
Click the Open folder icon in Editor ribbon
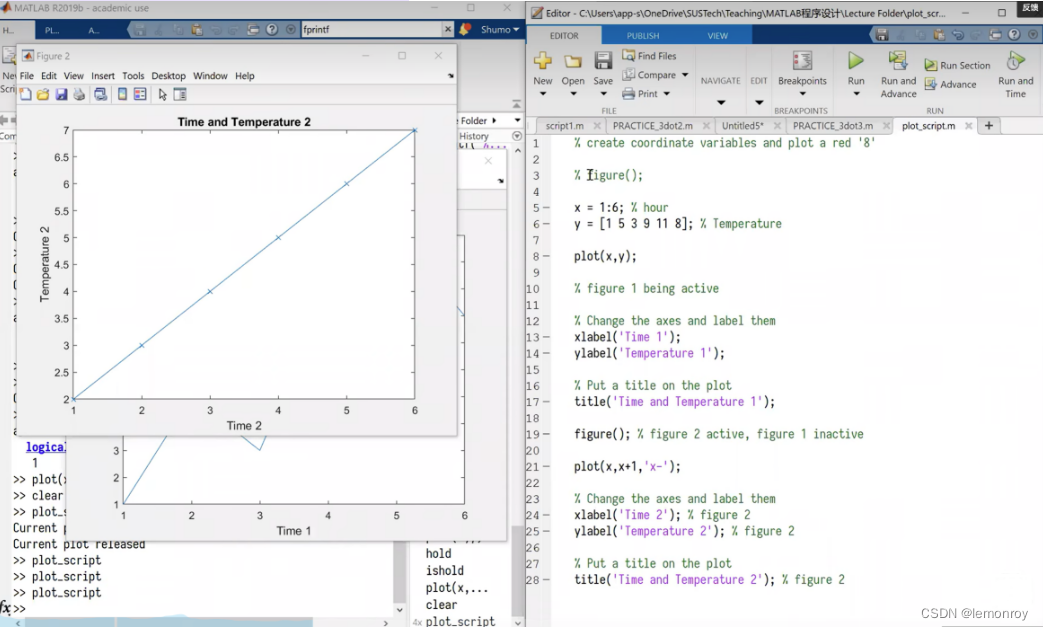click(573, 62)
